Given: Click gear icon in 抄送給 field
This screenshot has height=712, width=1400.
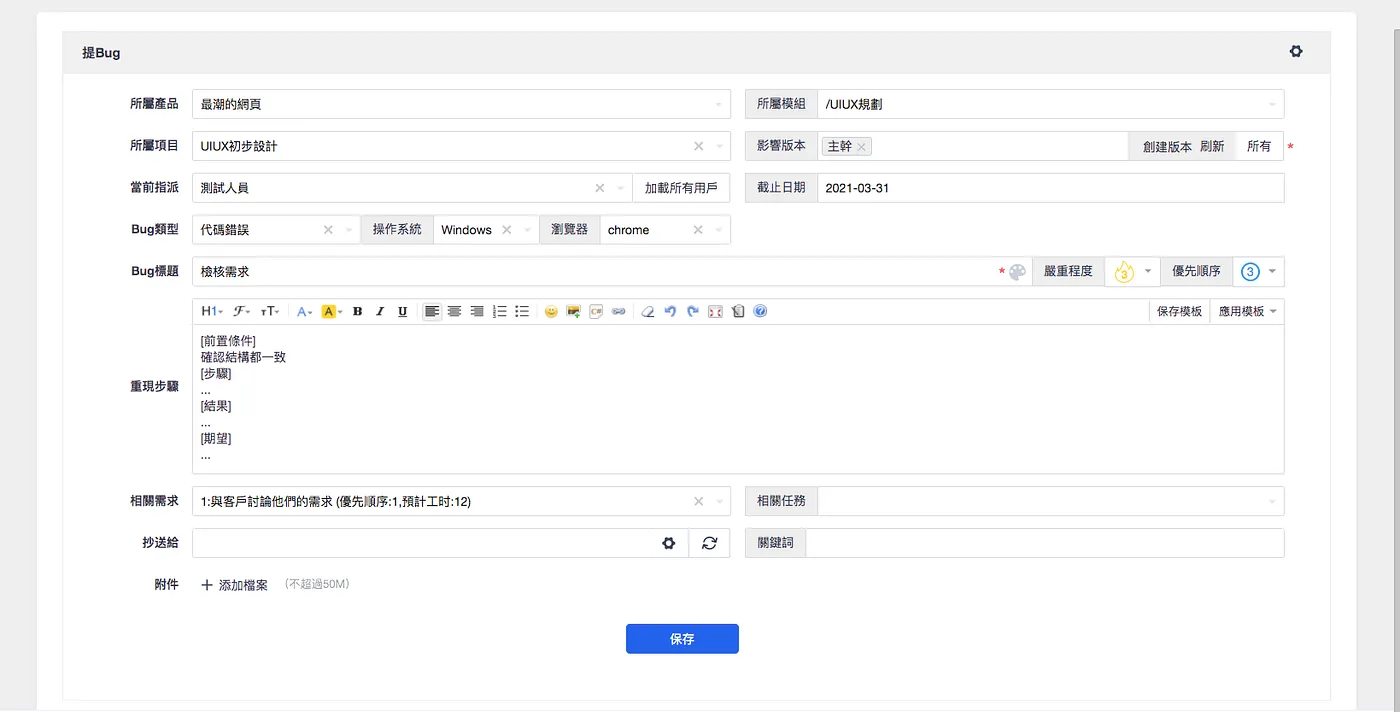Looking at the screenshot, I should click(x=669, y=543).
